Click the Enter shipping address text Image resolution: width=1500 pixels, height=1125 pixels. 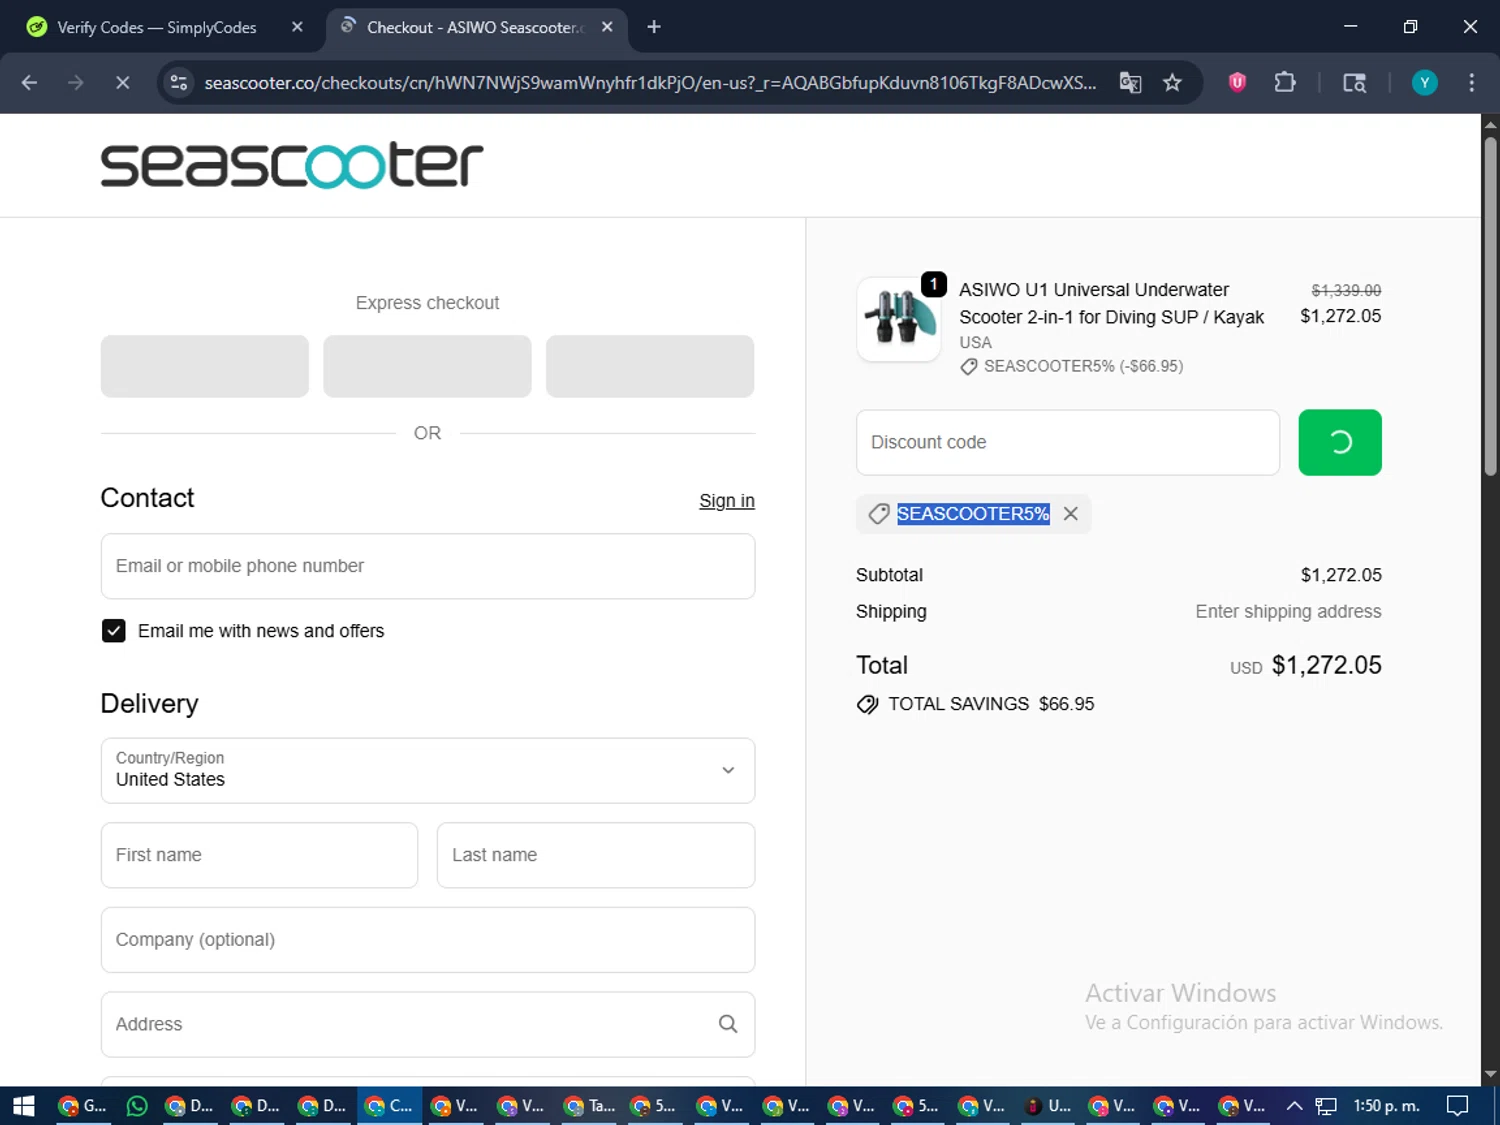pyautogui.click(x=1288, y=611)
